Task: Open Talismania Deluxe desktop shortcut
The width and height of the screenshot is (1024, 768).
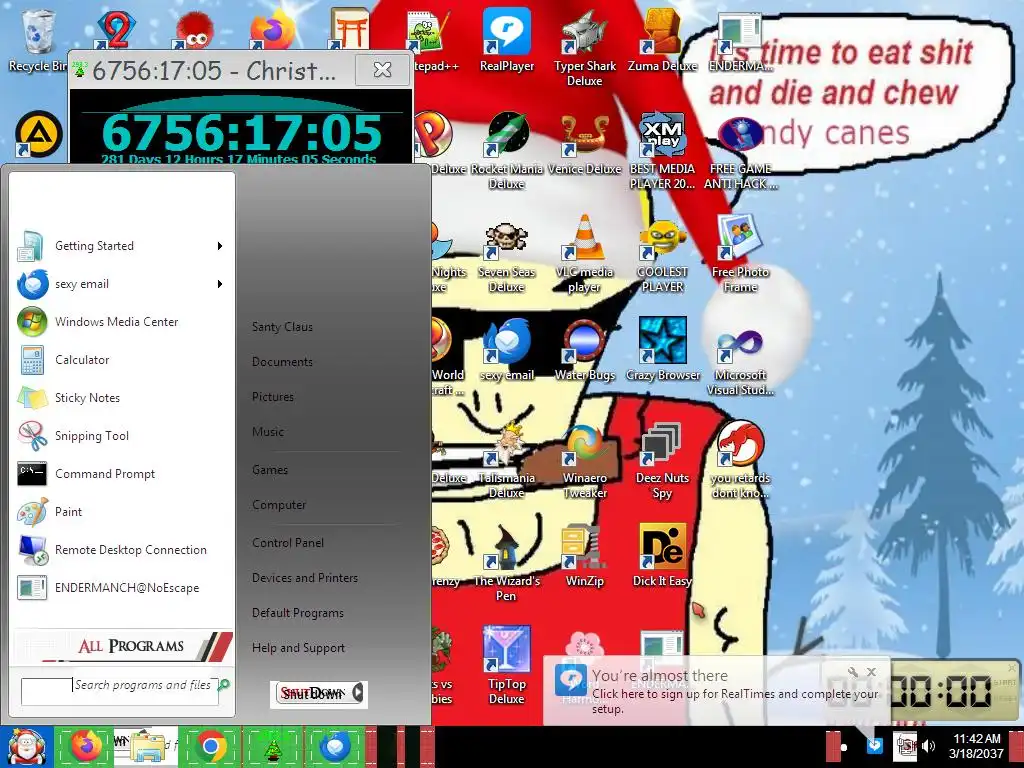Action: (x=507, y=460)
